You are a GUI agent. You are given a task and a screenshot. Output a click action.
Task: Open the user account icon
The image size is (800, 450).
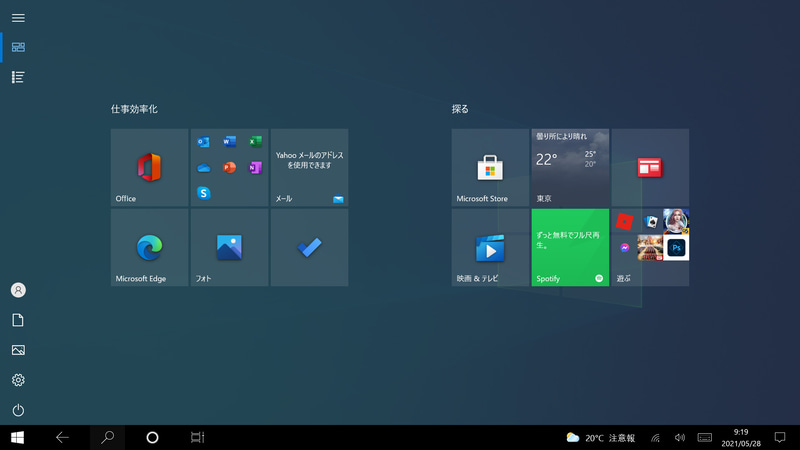coord(18,290)
